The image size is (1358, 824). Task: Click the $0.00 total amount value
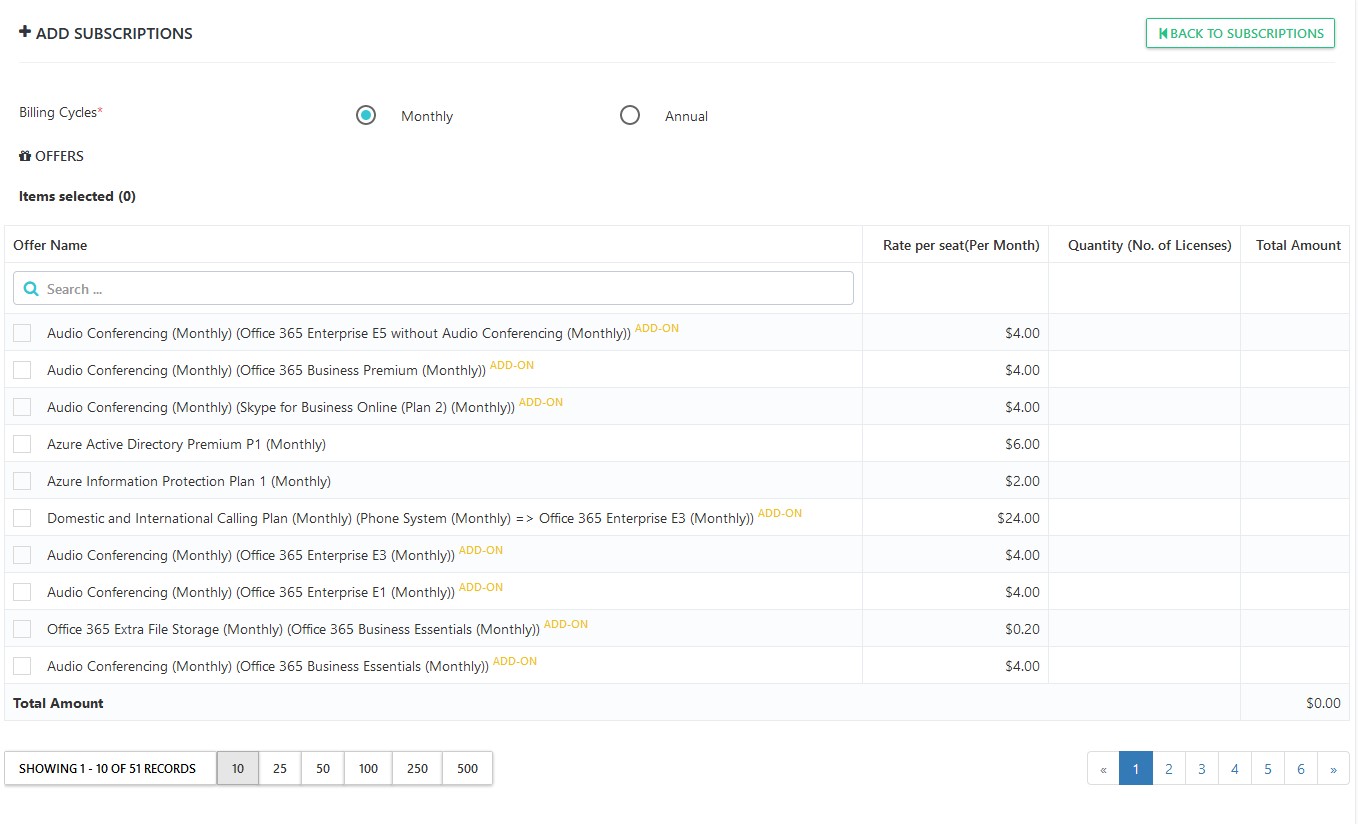pos(1323,703)
